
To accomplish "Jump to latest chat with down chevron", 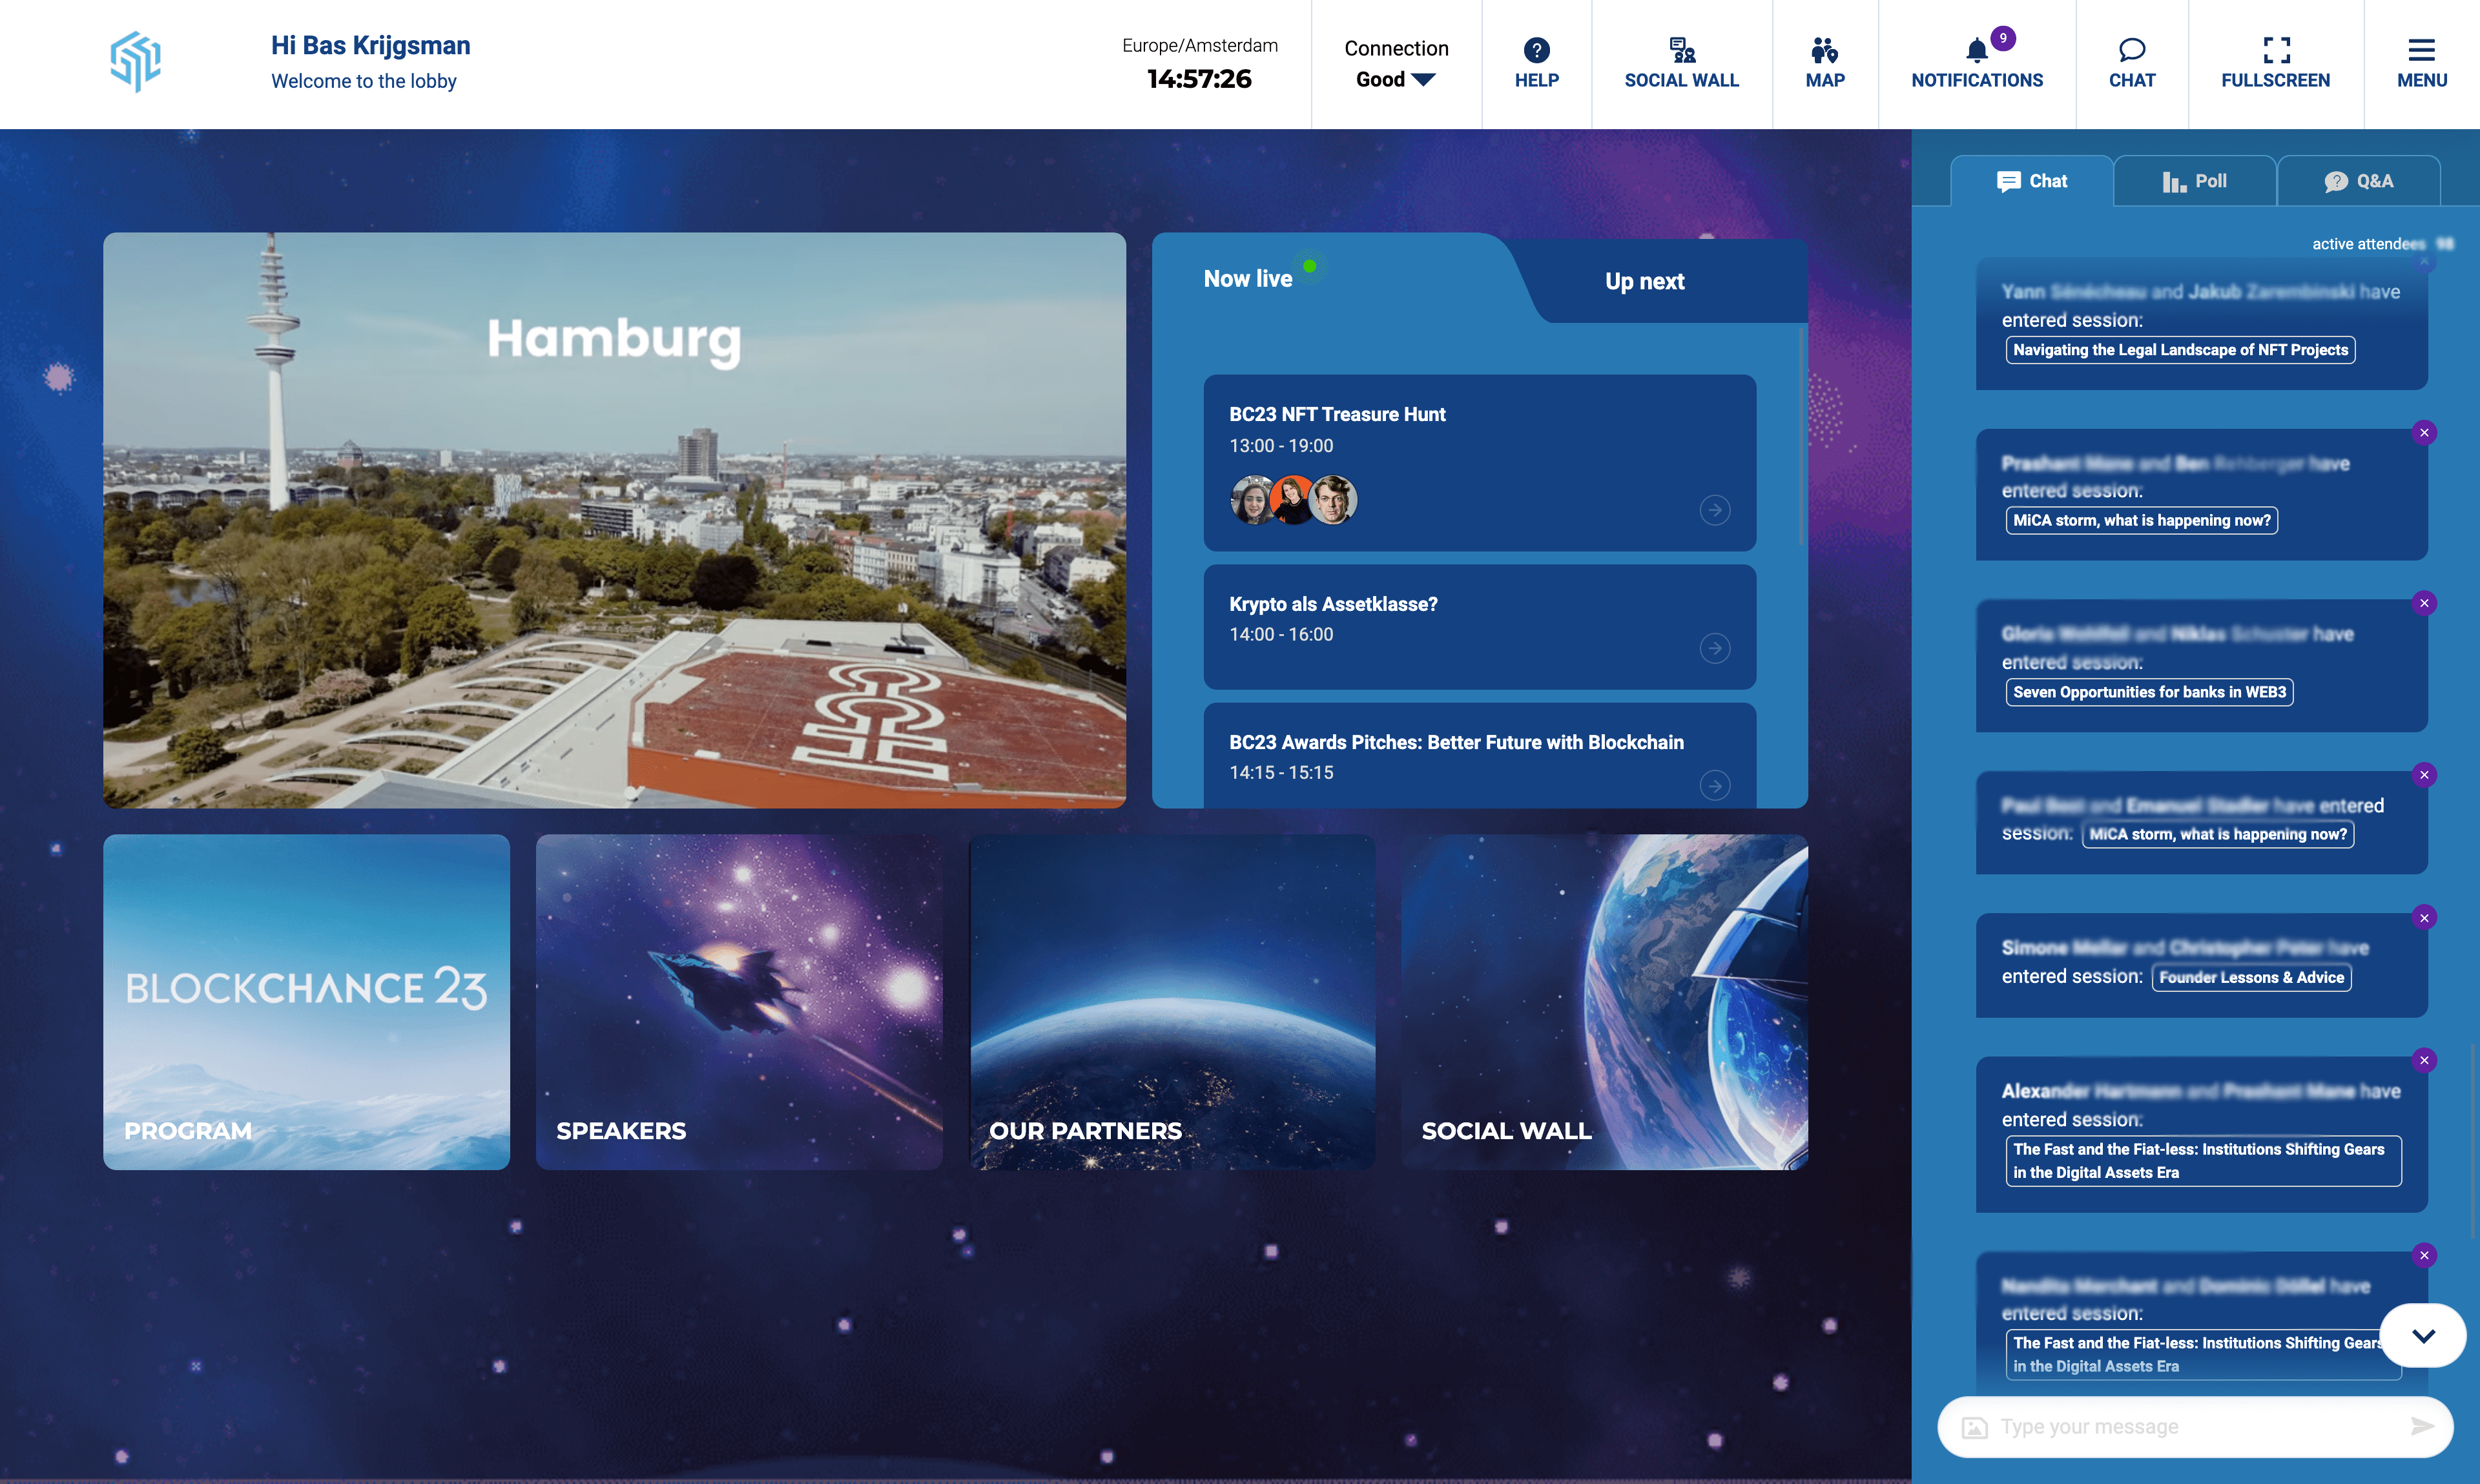I will click(2423, 1336).
